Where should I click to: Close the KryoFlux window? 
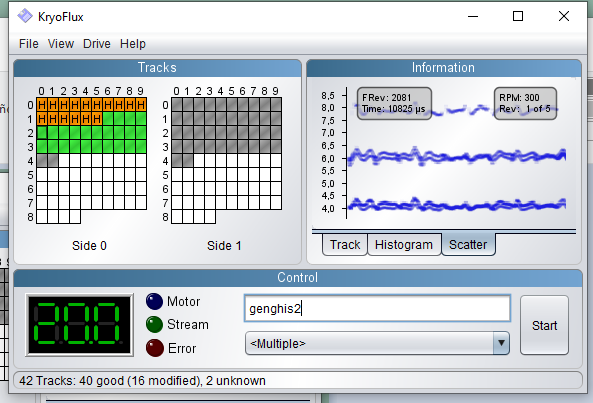click(x=564, y=16)
